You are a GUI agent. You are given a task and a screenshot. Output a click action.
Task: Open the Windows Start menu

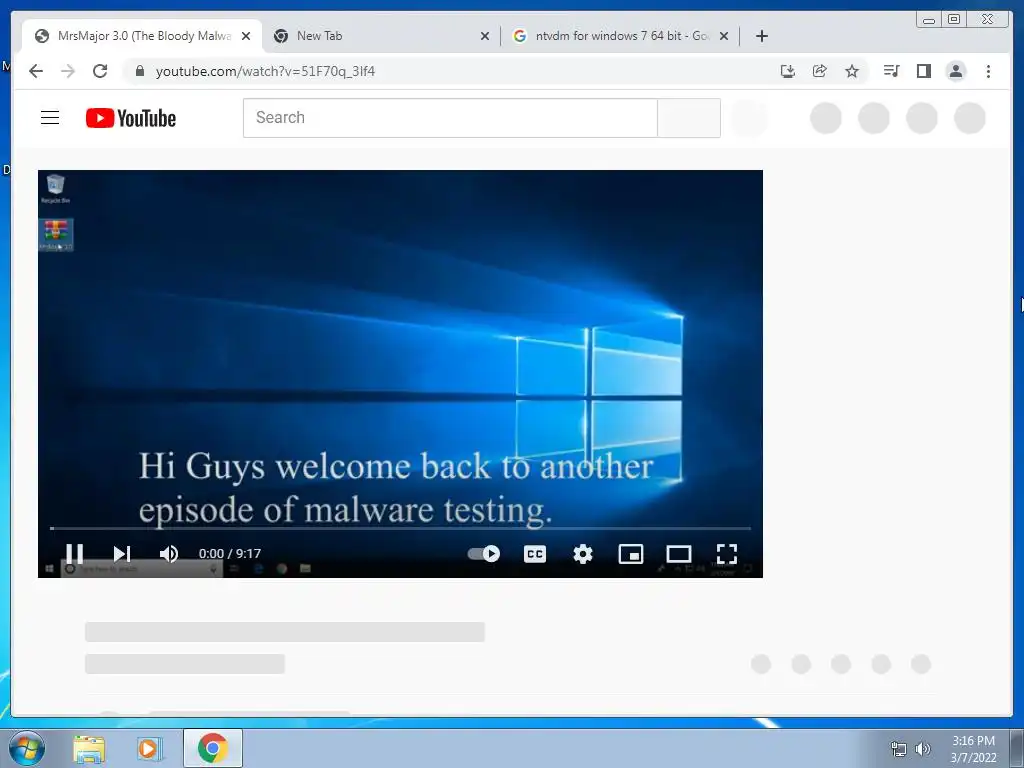pos(27,748)
